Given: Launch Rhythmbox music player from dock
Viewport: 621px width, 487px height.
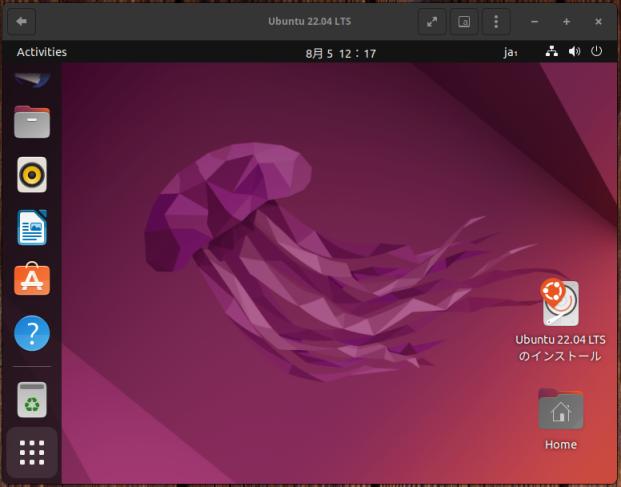Looking at the screenshot, I should pos(32,175).
